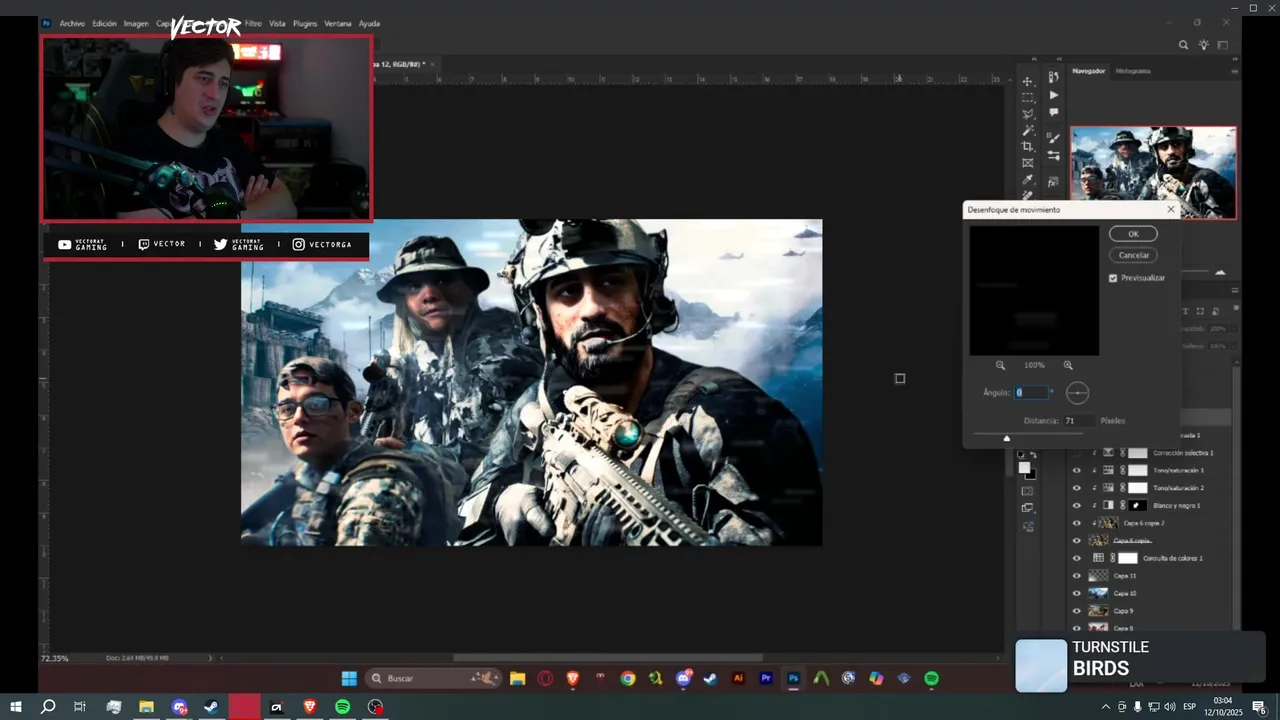Hide the Consulta de colores 1 layer
The height and width of the screenshot is (720, 1280).
click(x=1077, y=558)
